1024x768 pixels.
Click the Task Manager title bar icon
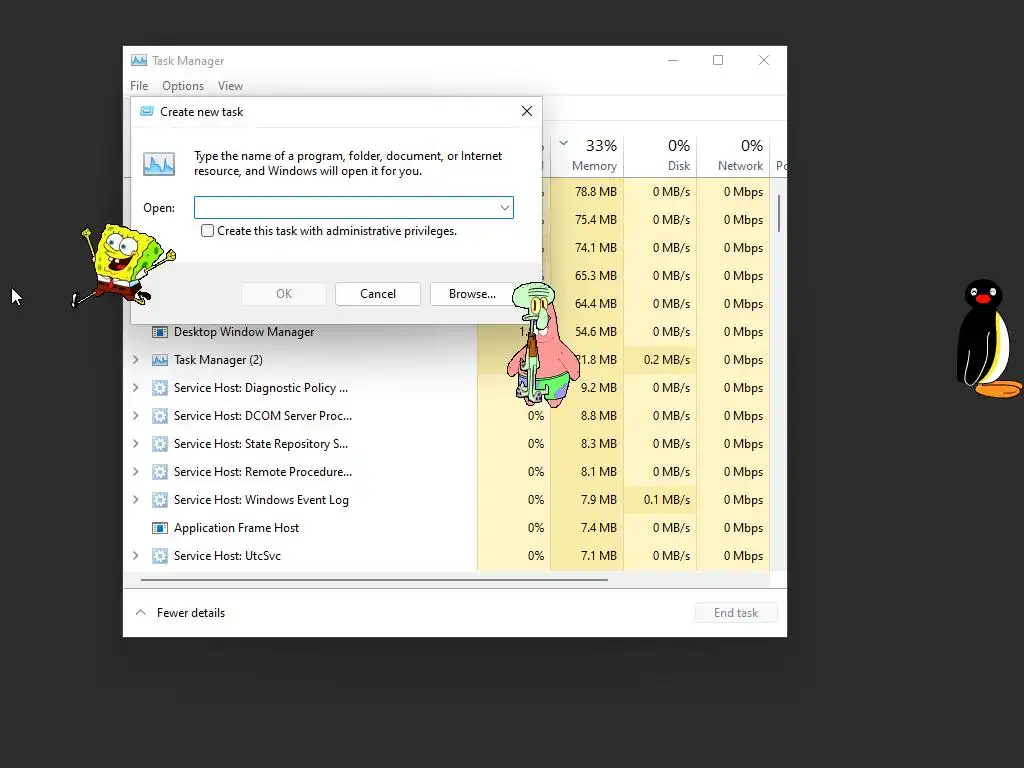[138, 60]
